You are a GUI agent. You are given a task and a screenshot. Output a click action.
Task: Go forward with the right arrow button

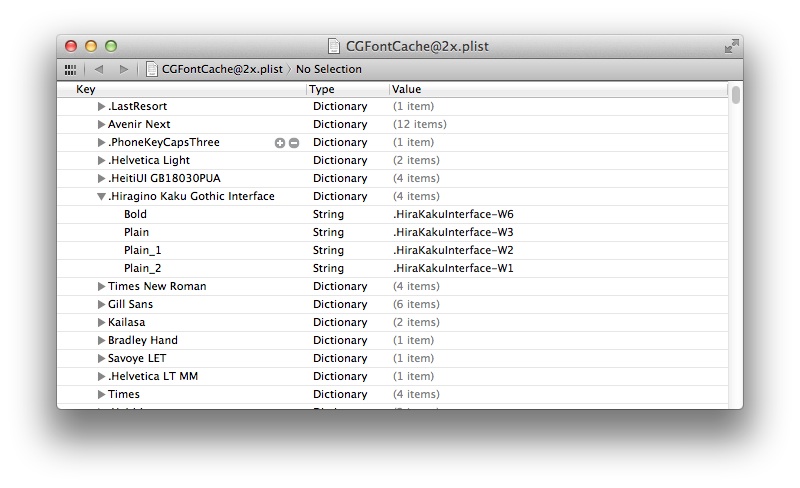(x=123, y=69)
